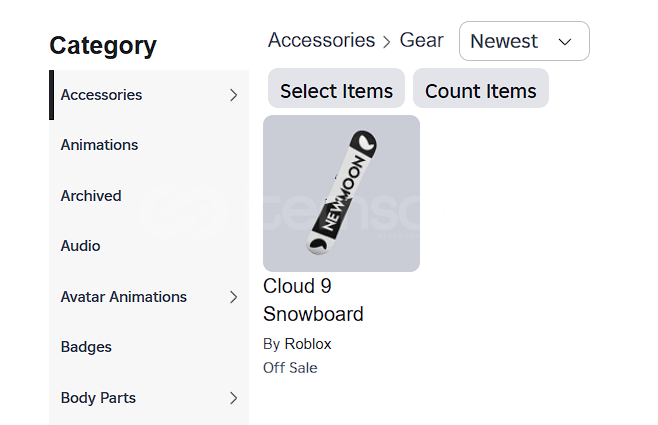Viewport: 658px width, 425px height.
Task: Expand the Avatar Animations chevron arrow
Action: click(233, 297)
